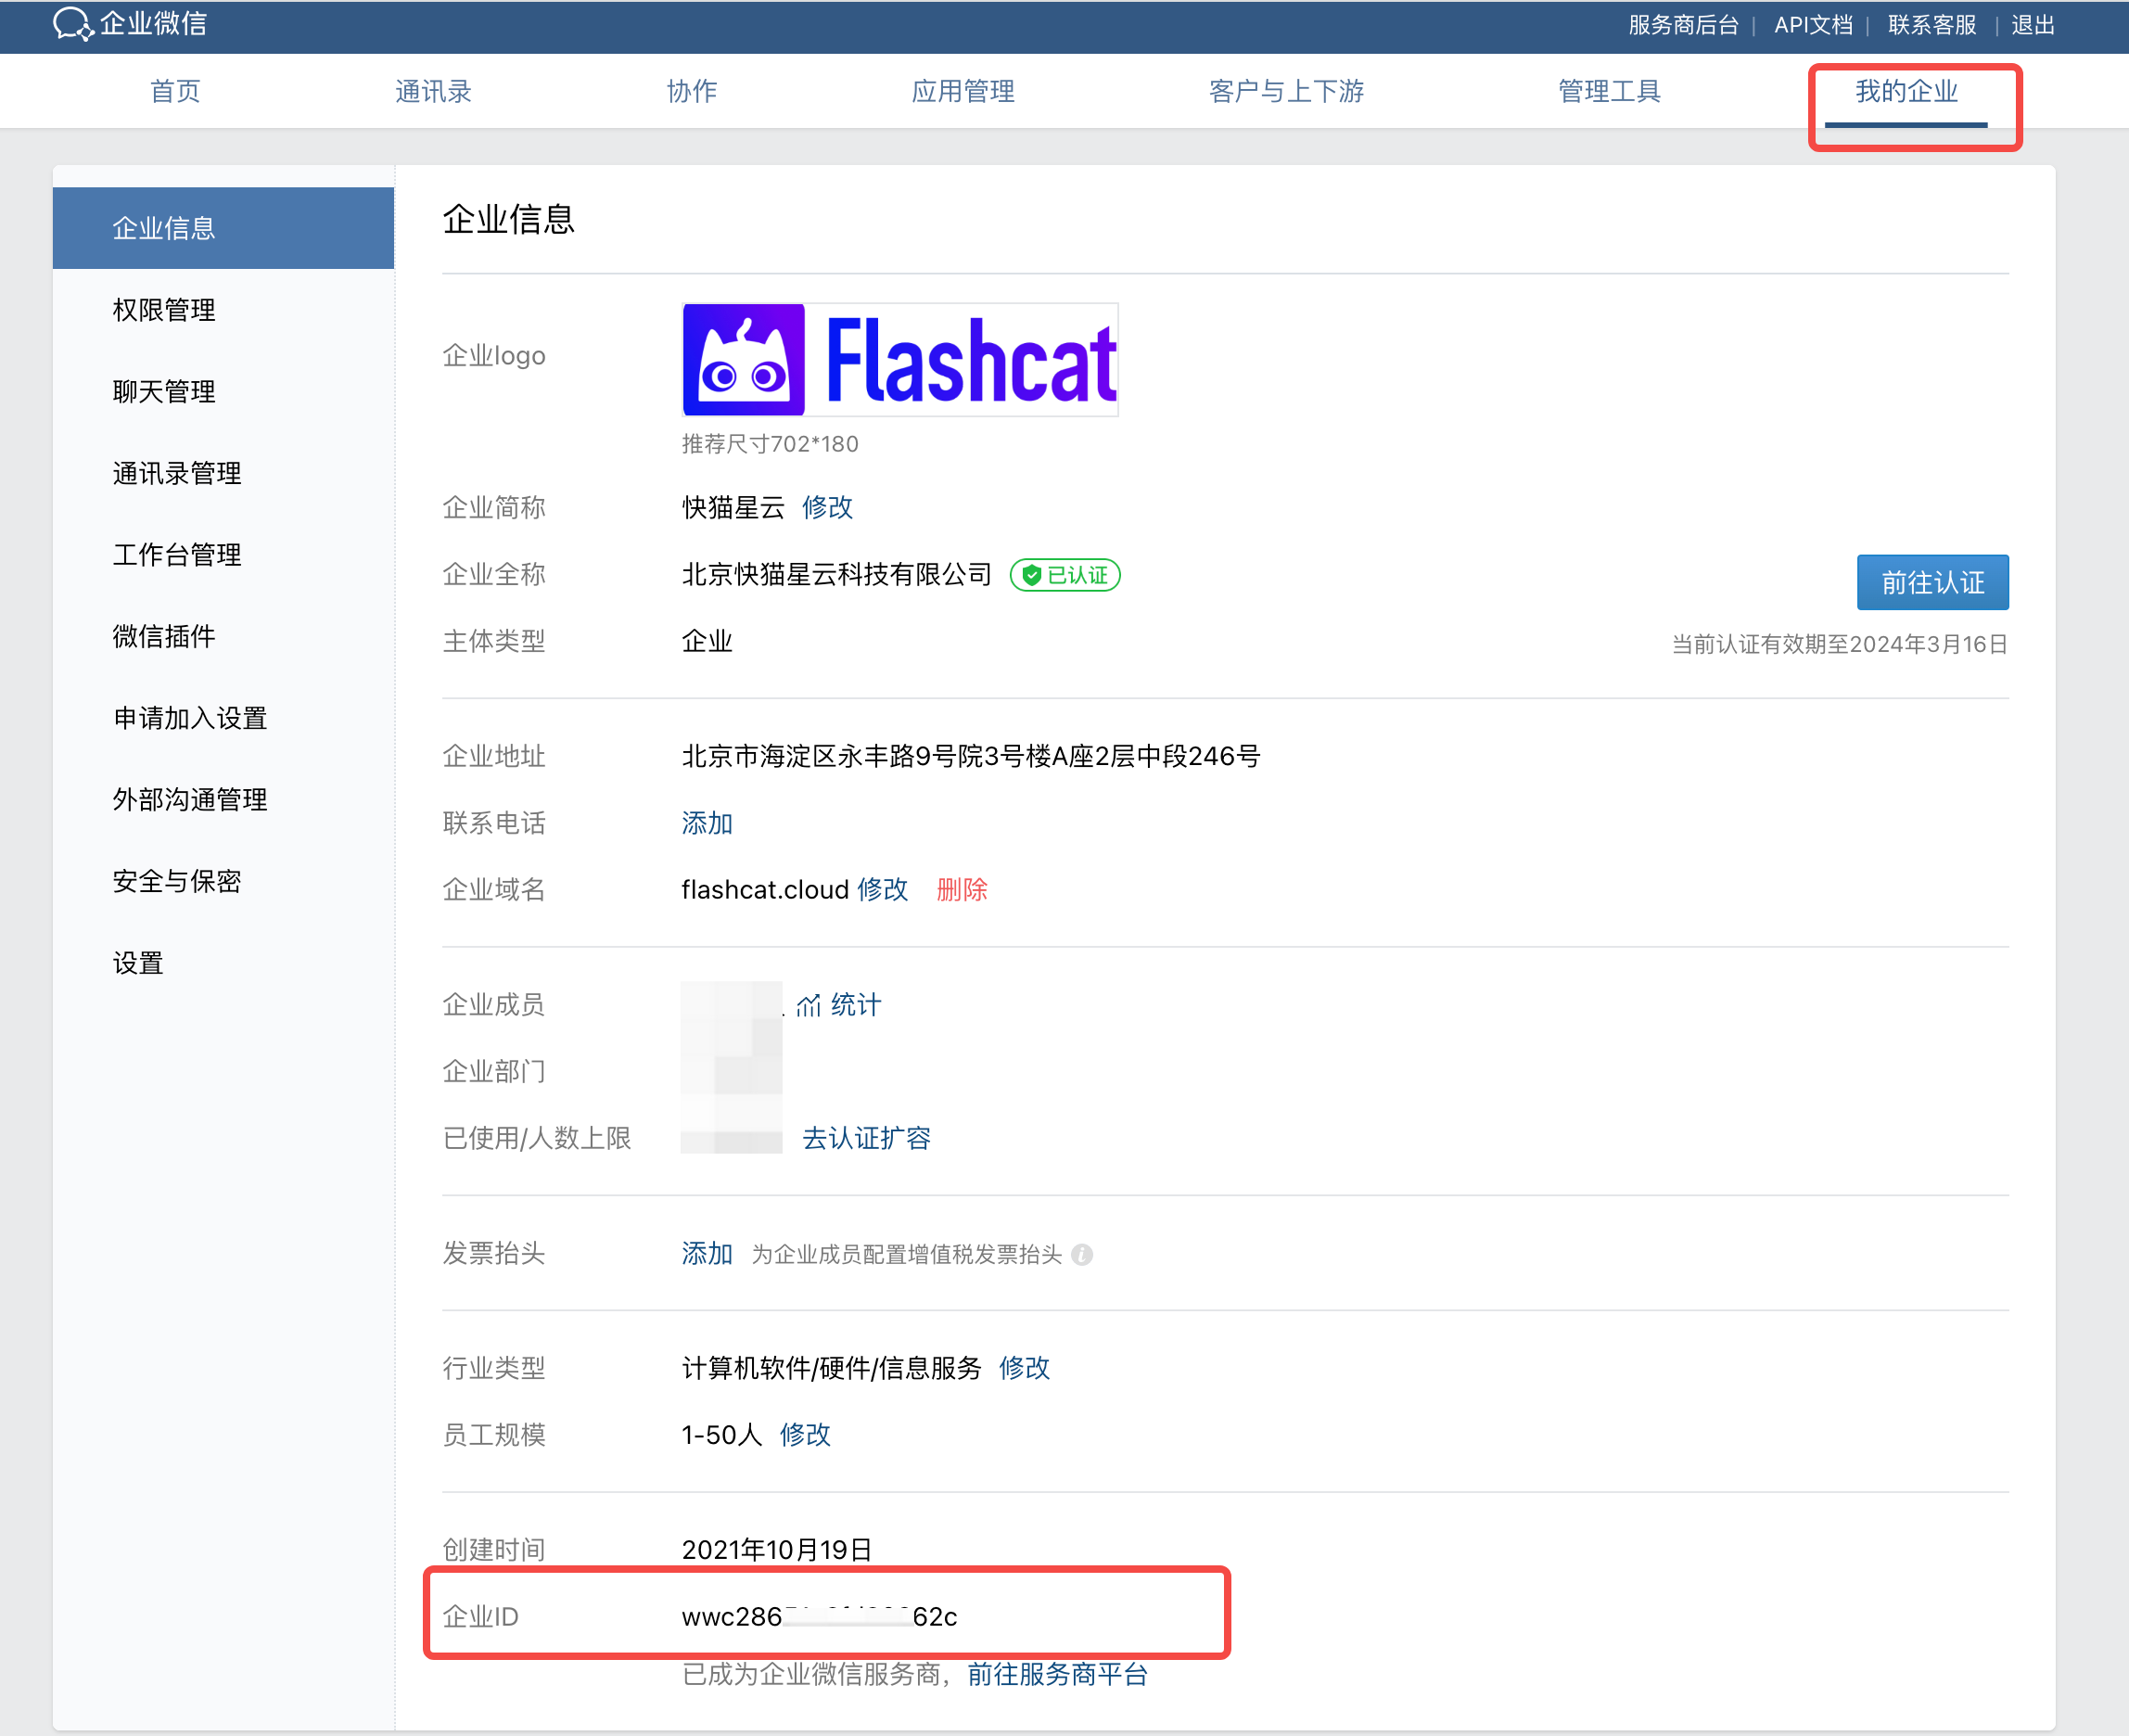
Task: Open API文档 link
Action: pyautogui.click(x=1813, y=25)
